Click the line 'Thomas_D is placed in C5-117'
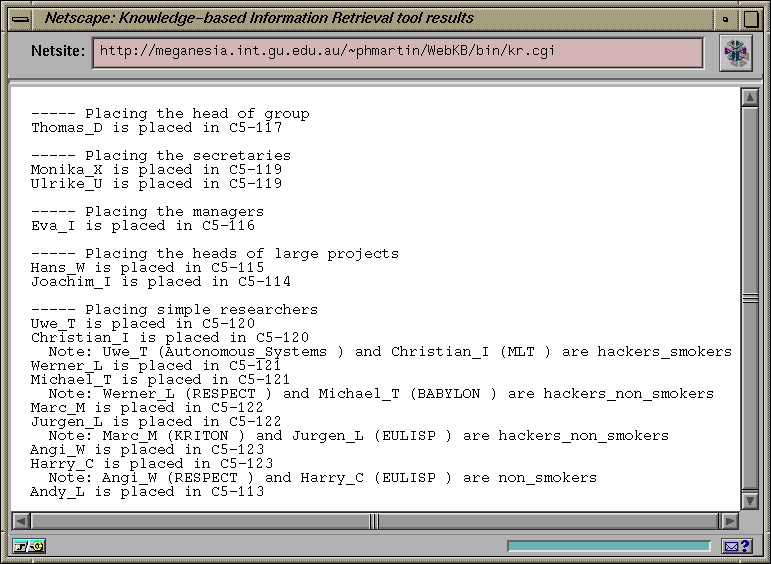 pyautogui.click(x=156, y=128)
